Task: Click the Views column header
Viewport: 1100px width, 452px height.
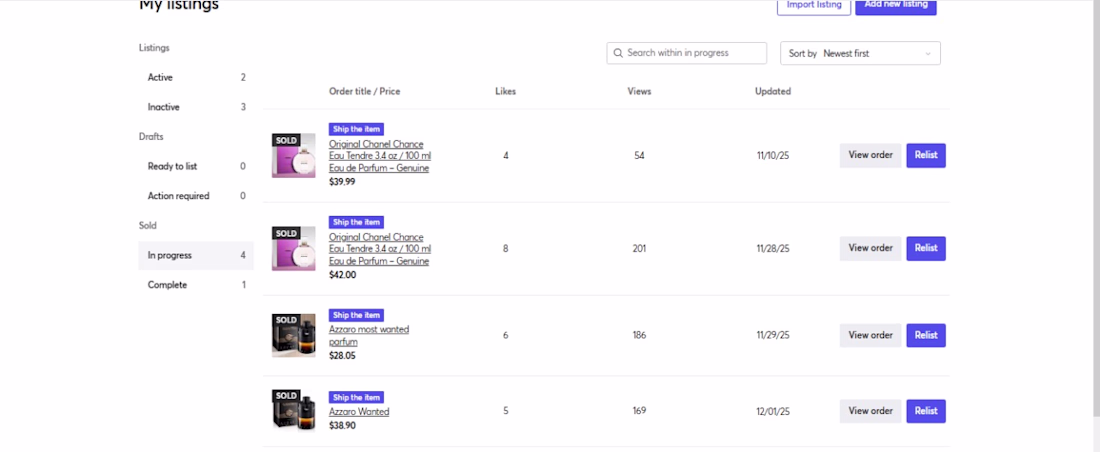Action: [x=639, y=91]
